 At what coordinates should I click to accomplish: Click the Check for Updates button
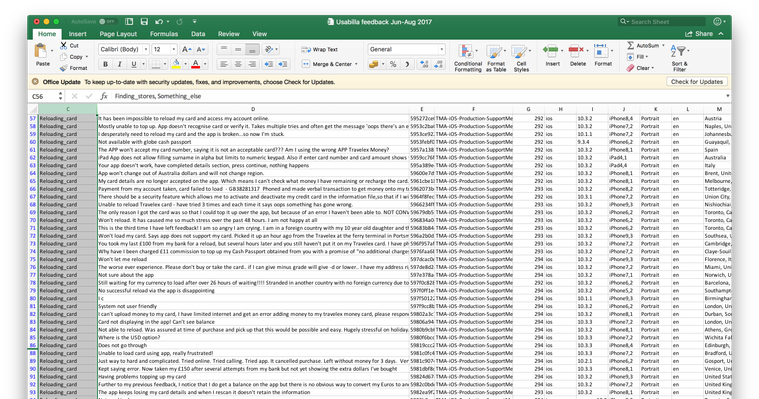pyautogui.click(x=697, y=82)
